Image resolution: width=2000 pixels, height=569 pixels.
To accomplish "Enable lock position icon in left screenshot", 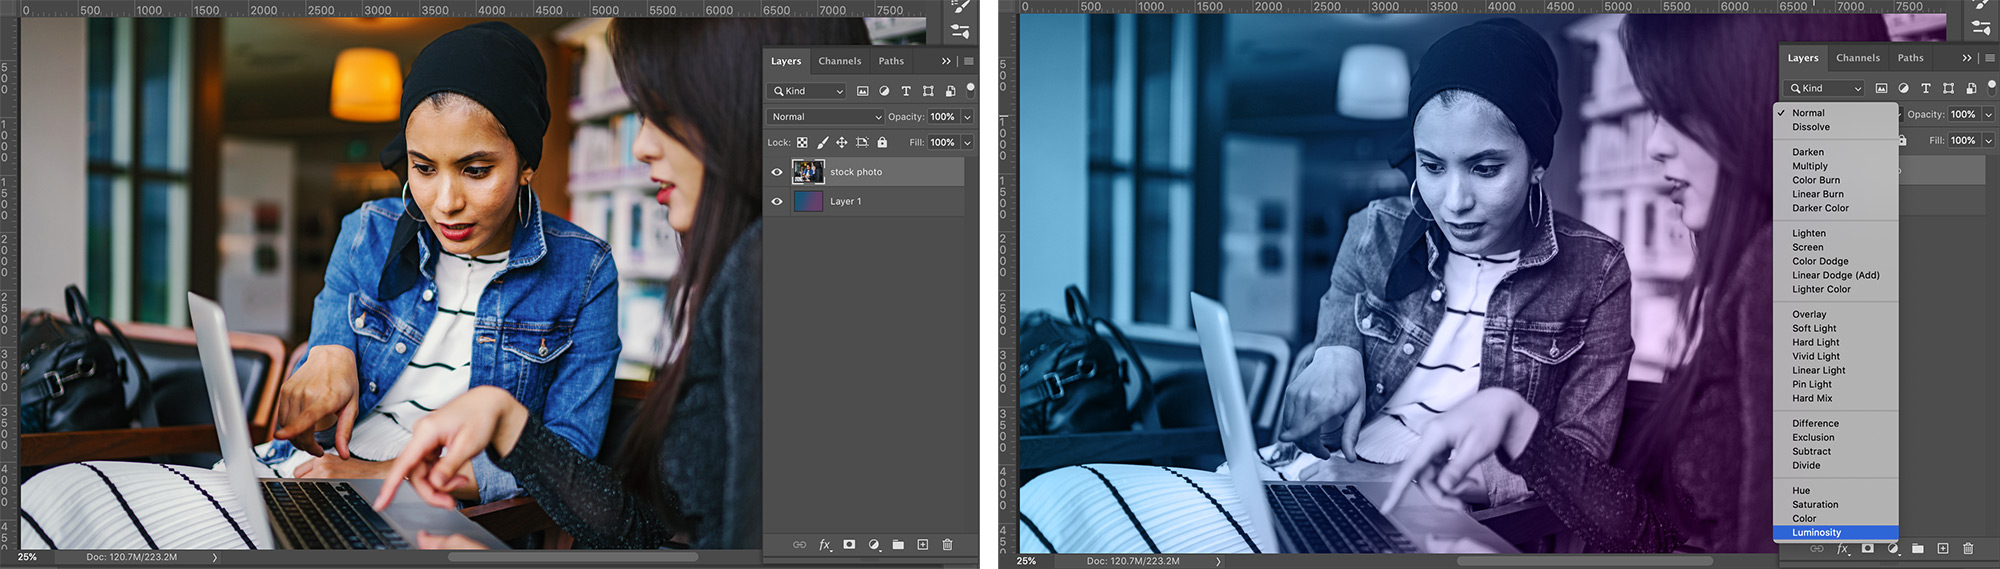I will [842, 143].
